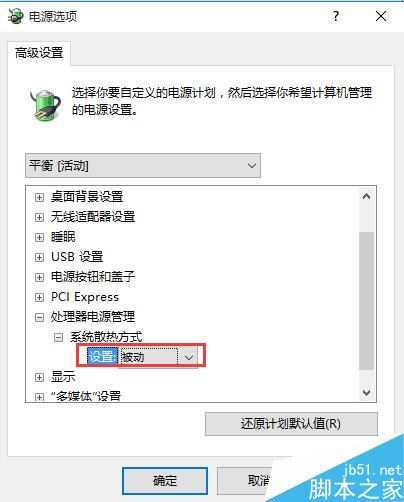Expand the USB 设置 node
This screenshot has width=404, height=502.
pos(39,257)
